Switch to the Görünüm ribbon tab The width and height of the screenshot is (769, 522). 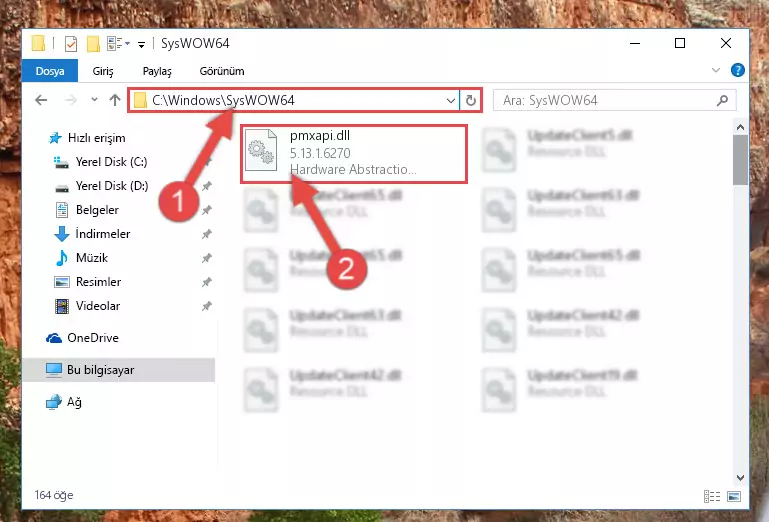(222, 71)
